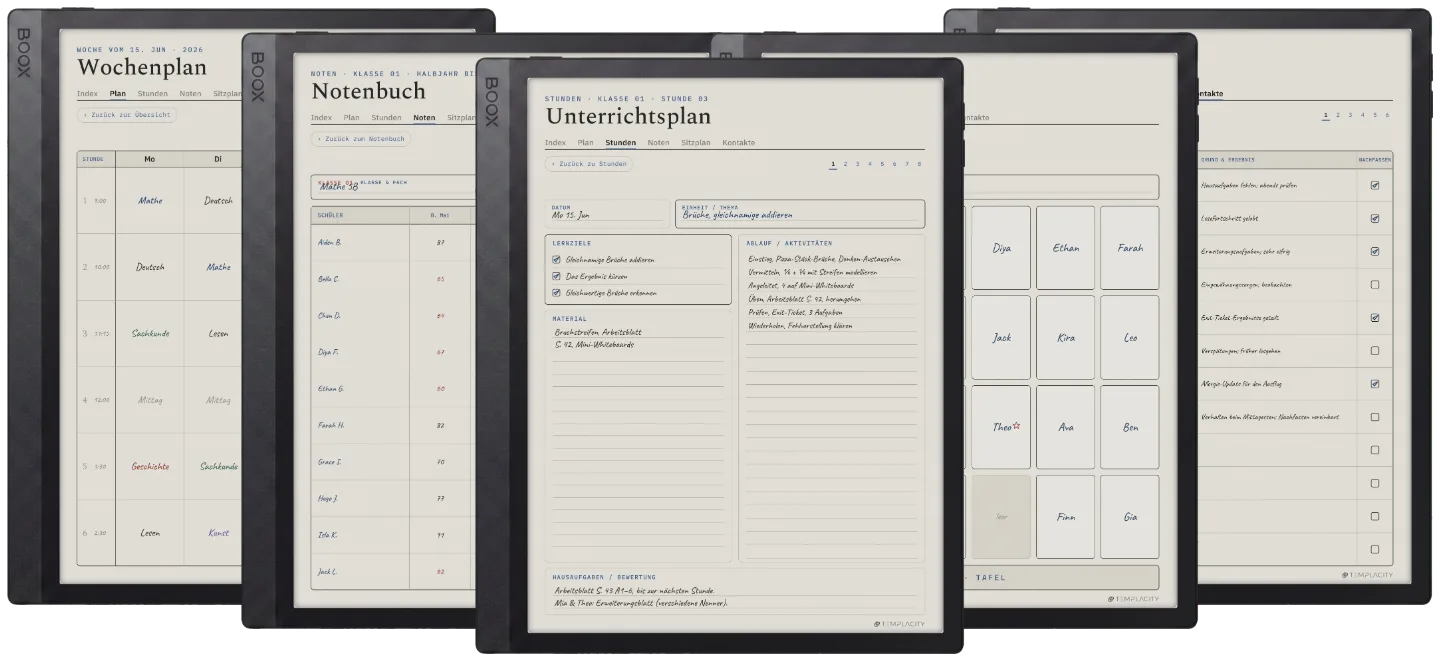
Task: Open Sitzplan tab in Unterrichtsplan screen
Action: 695,143
